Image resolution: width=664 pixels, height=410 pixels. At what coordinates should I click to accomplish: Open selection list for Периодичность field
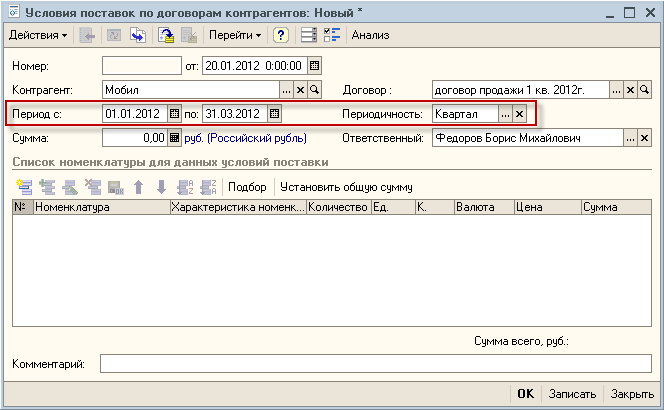(505, 114)
